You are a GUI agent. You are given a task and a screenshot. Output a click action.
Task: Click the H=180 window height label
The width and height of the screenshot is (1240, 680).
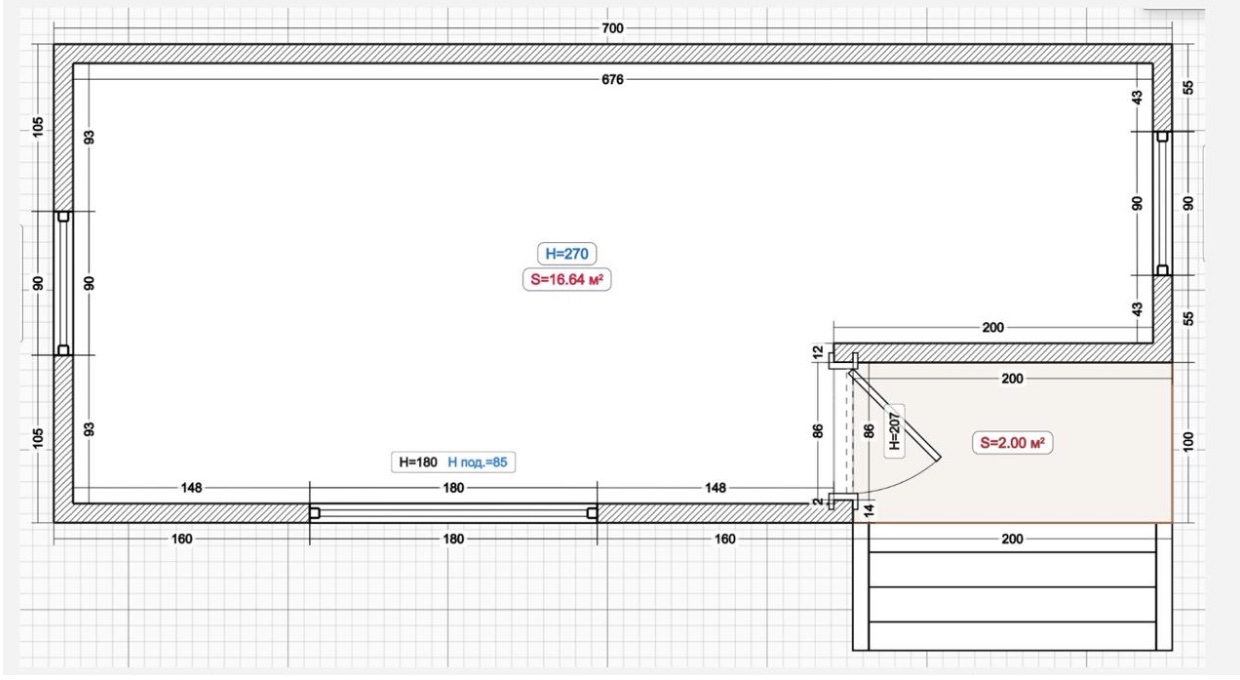click(419, 462)
